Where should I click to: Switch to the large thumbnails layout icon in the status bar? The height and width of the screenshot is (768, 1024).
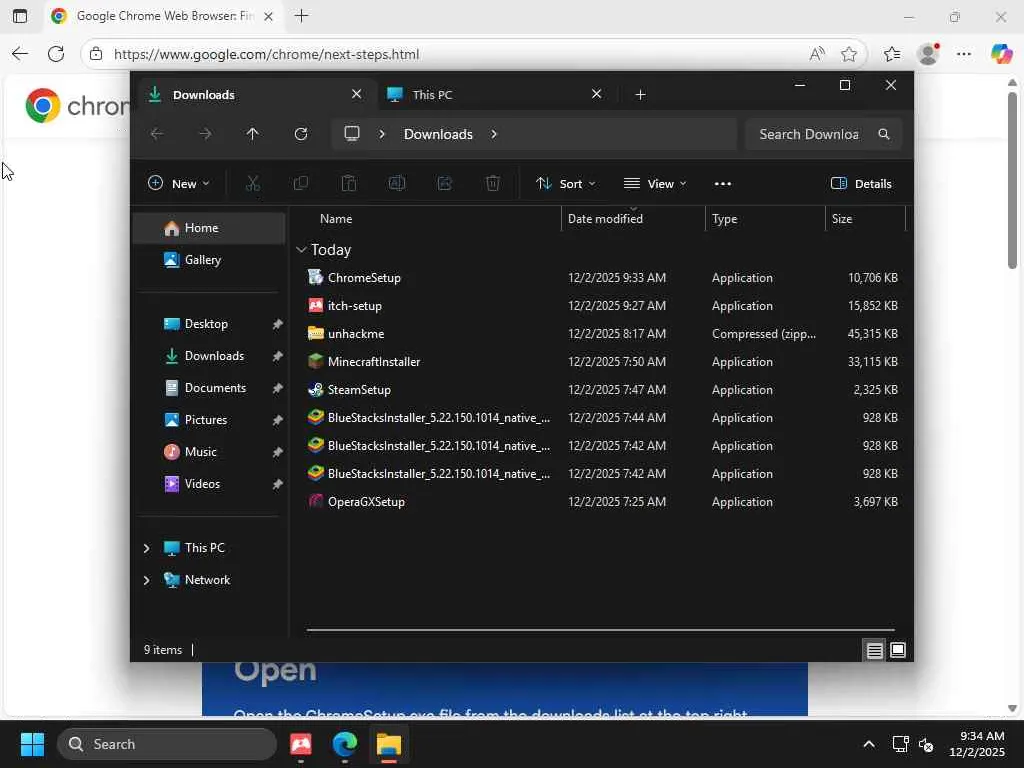pos(898,650)
